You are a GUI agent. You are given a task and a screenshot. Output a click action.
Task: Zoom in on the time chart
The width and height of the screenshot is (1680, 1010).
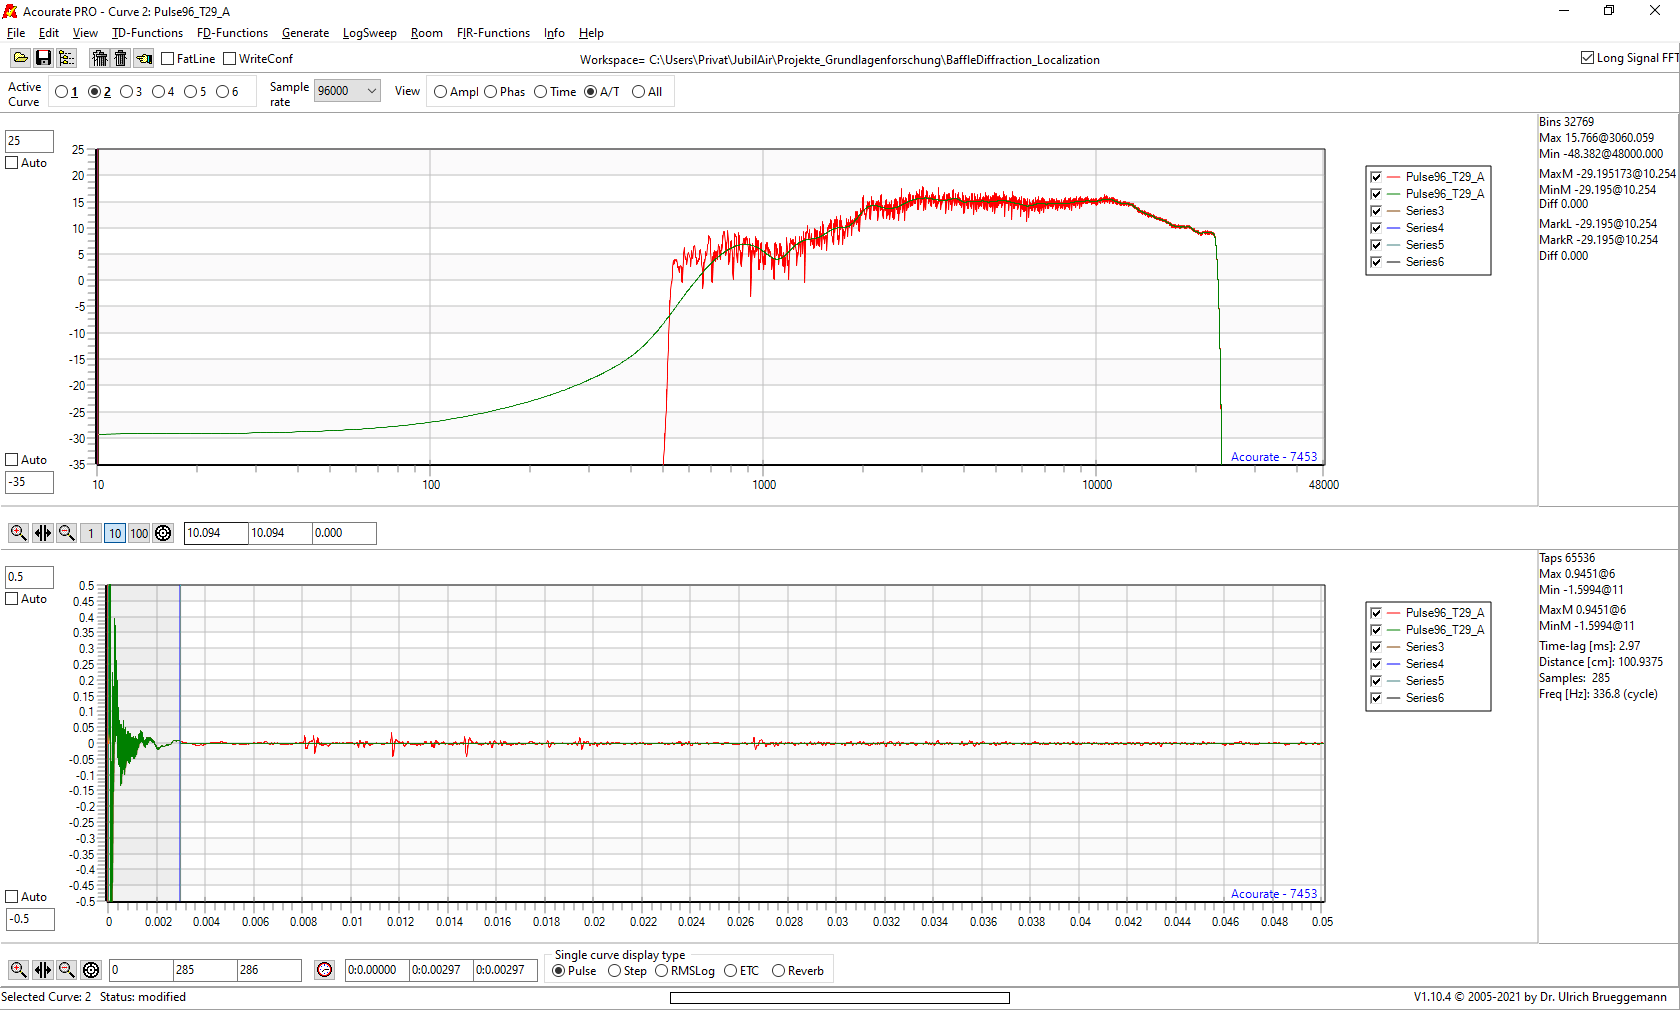18,970
